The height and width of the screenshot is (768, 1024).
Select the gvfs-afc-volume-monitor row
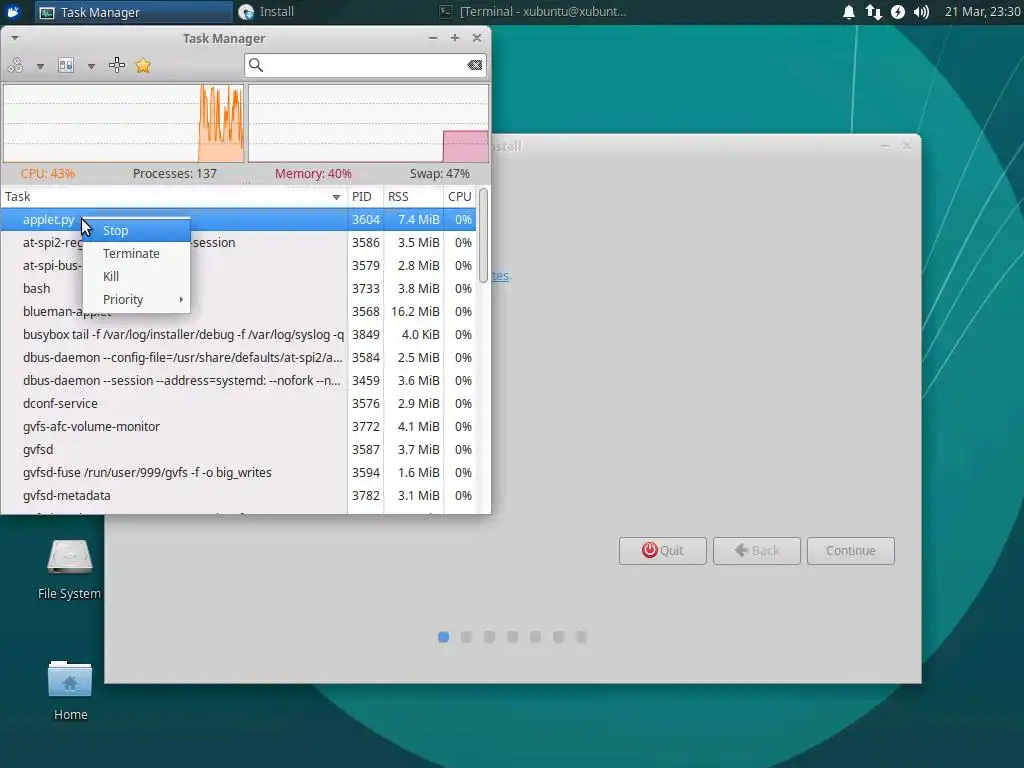coord(238,426)
